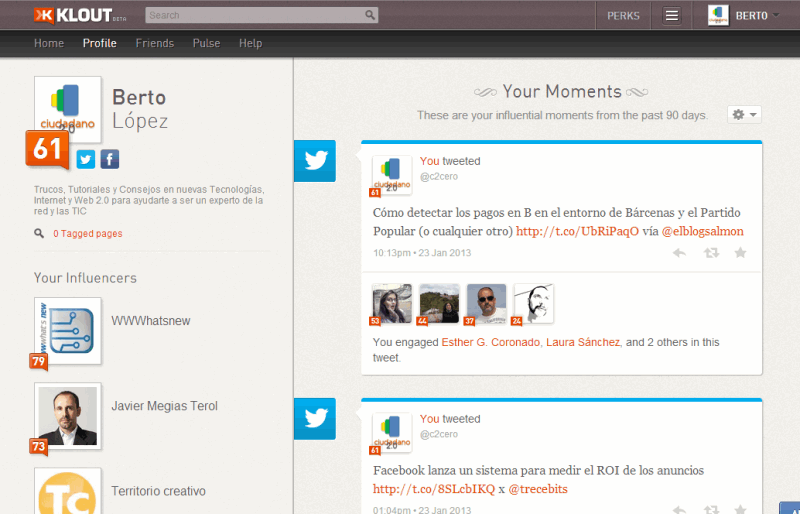The image size is (800, 514).
Task: Click engaged user avatar with score 44
Action: coord(439,304)
